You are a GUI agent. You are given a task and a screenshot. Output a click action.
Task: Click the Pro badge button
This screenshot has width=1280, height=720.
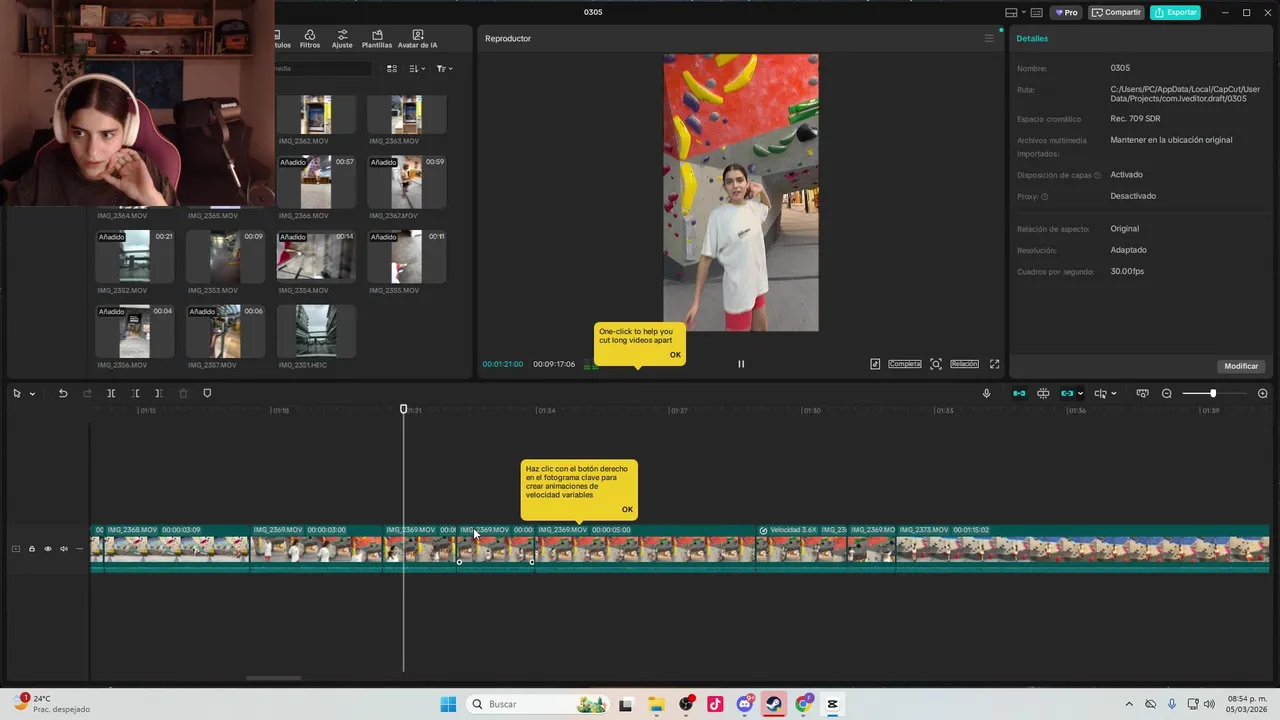pyautogui.click(x=1066, y=12)
